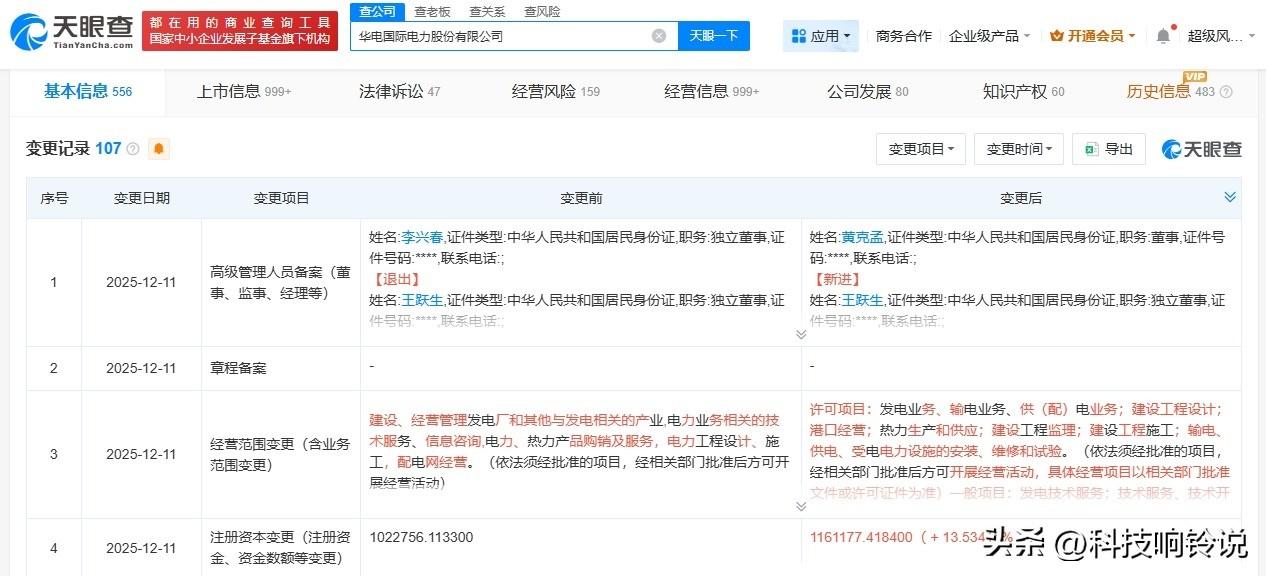Click the membership crown icon

1057,36
